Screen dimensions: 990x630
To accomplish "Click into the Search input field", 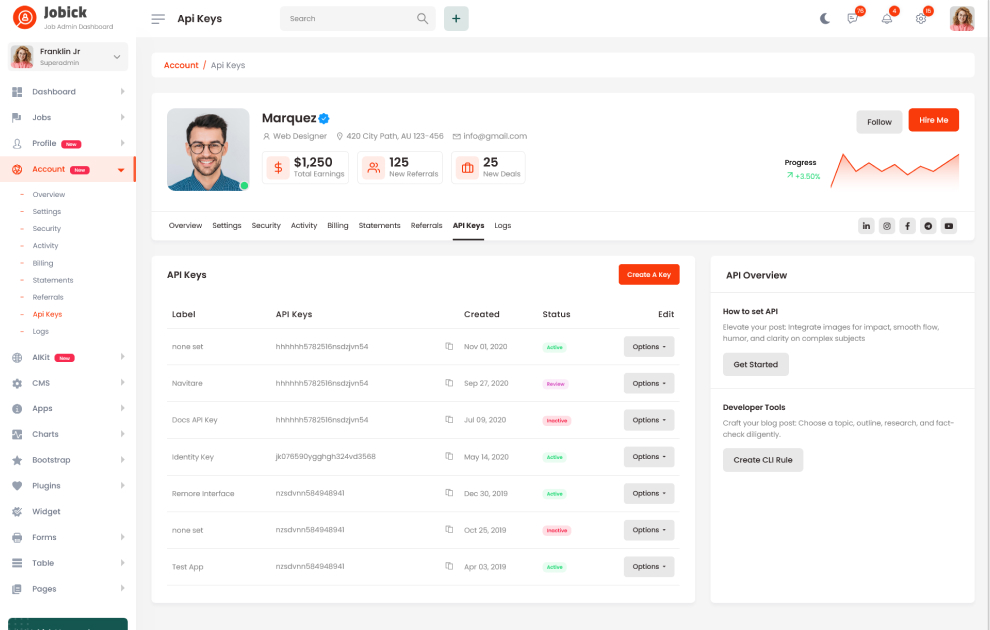I will (348, 18).
